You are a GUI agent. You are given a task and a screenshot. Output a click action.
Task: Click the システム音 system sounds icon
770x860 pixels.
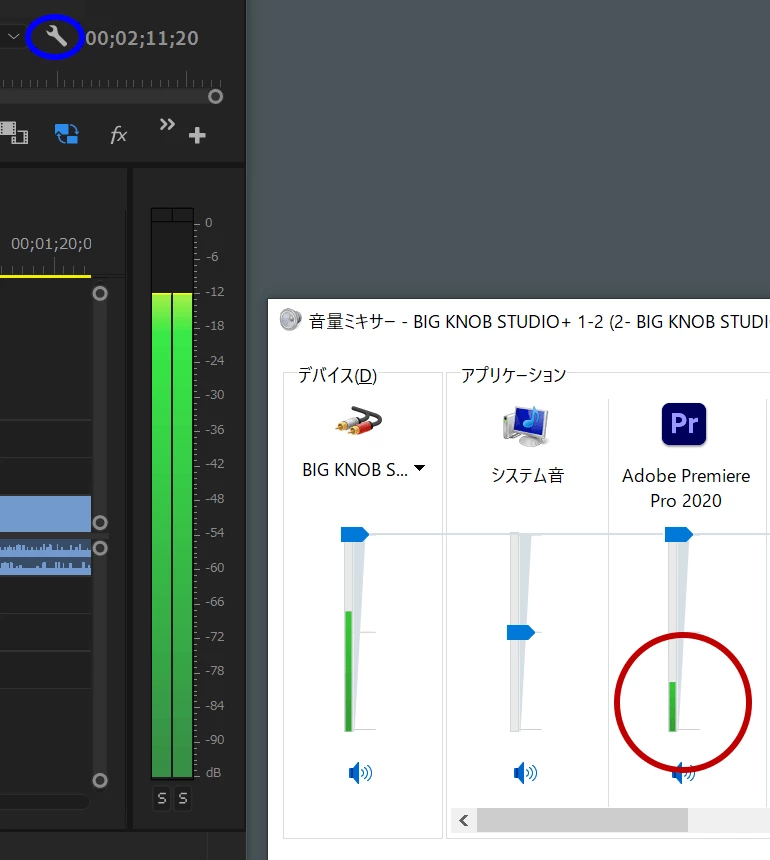pyautogui.click(x=526, y=426)
